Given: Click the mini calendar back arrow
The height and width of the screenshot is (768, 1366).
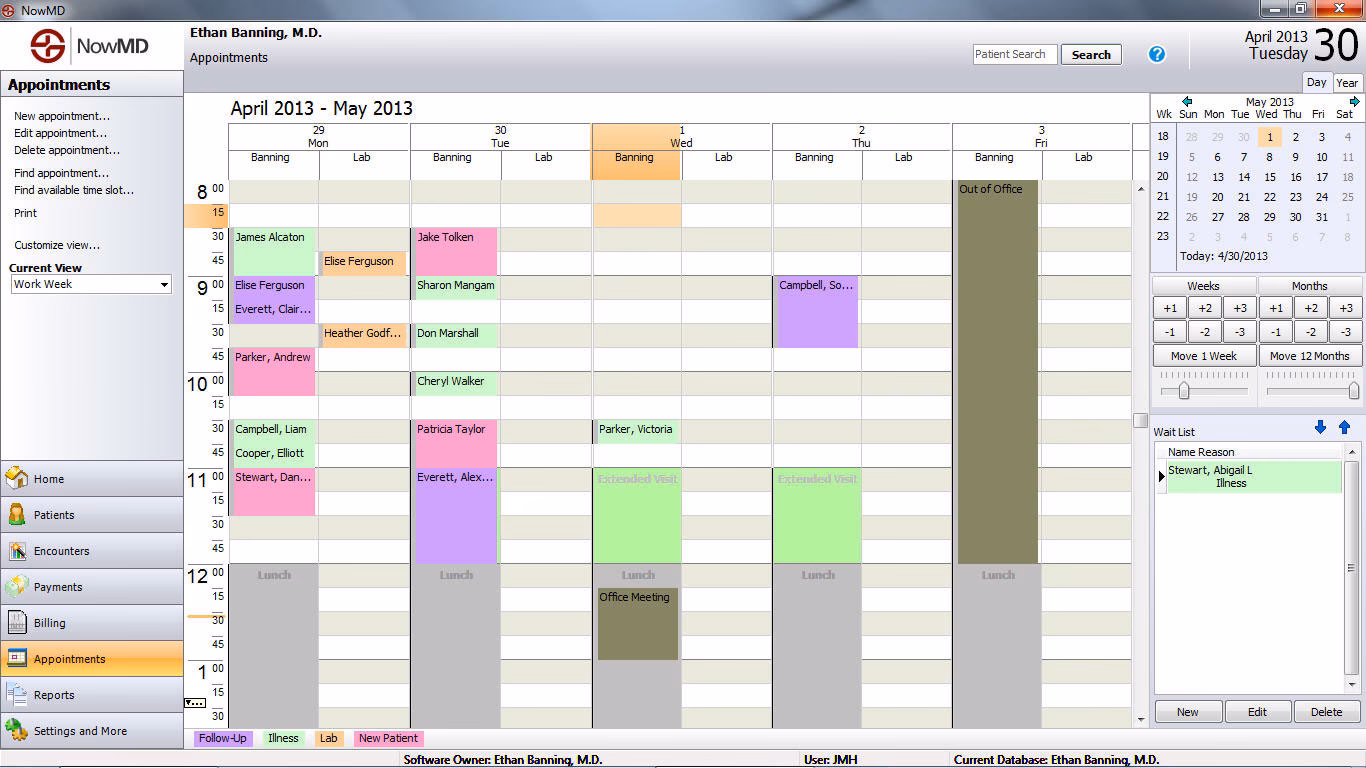Looking at the screenshot, I should 1189,101.
